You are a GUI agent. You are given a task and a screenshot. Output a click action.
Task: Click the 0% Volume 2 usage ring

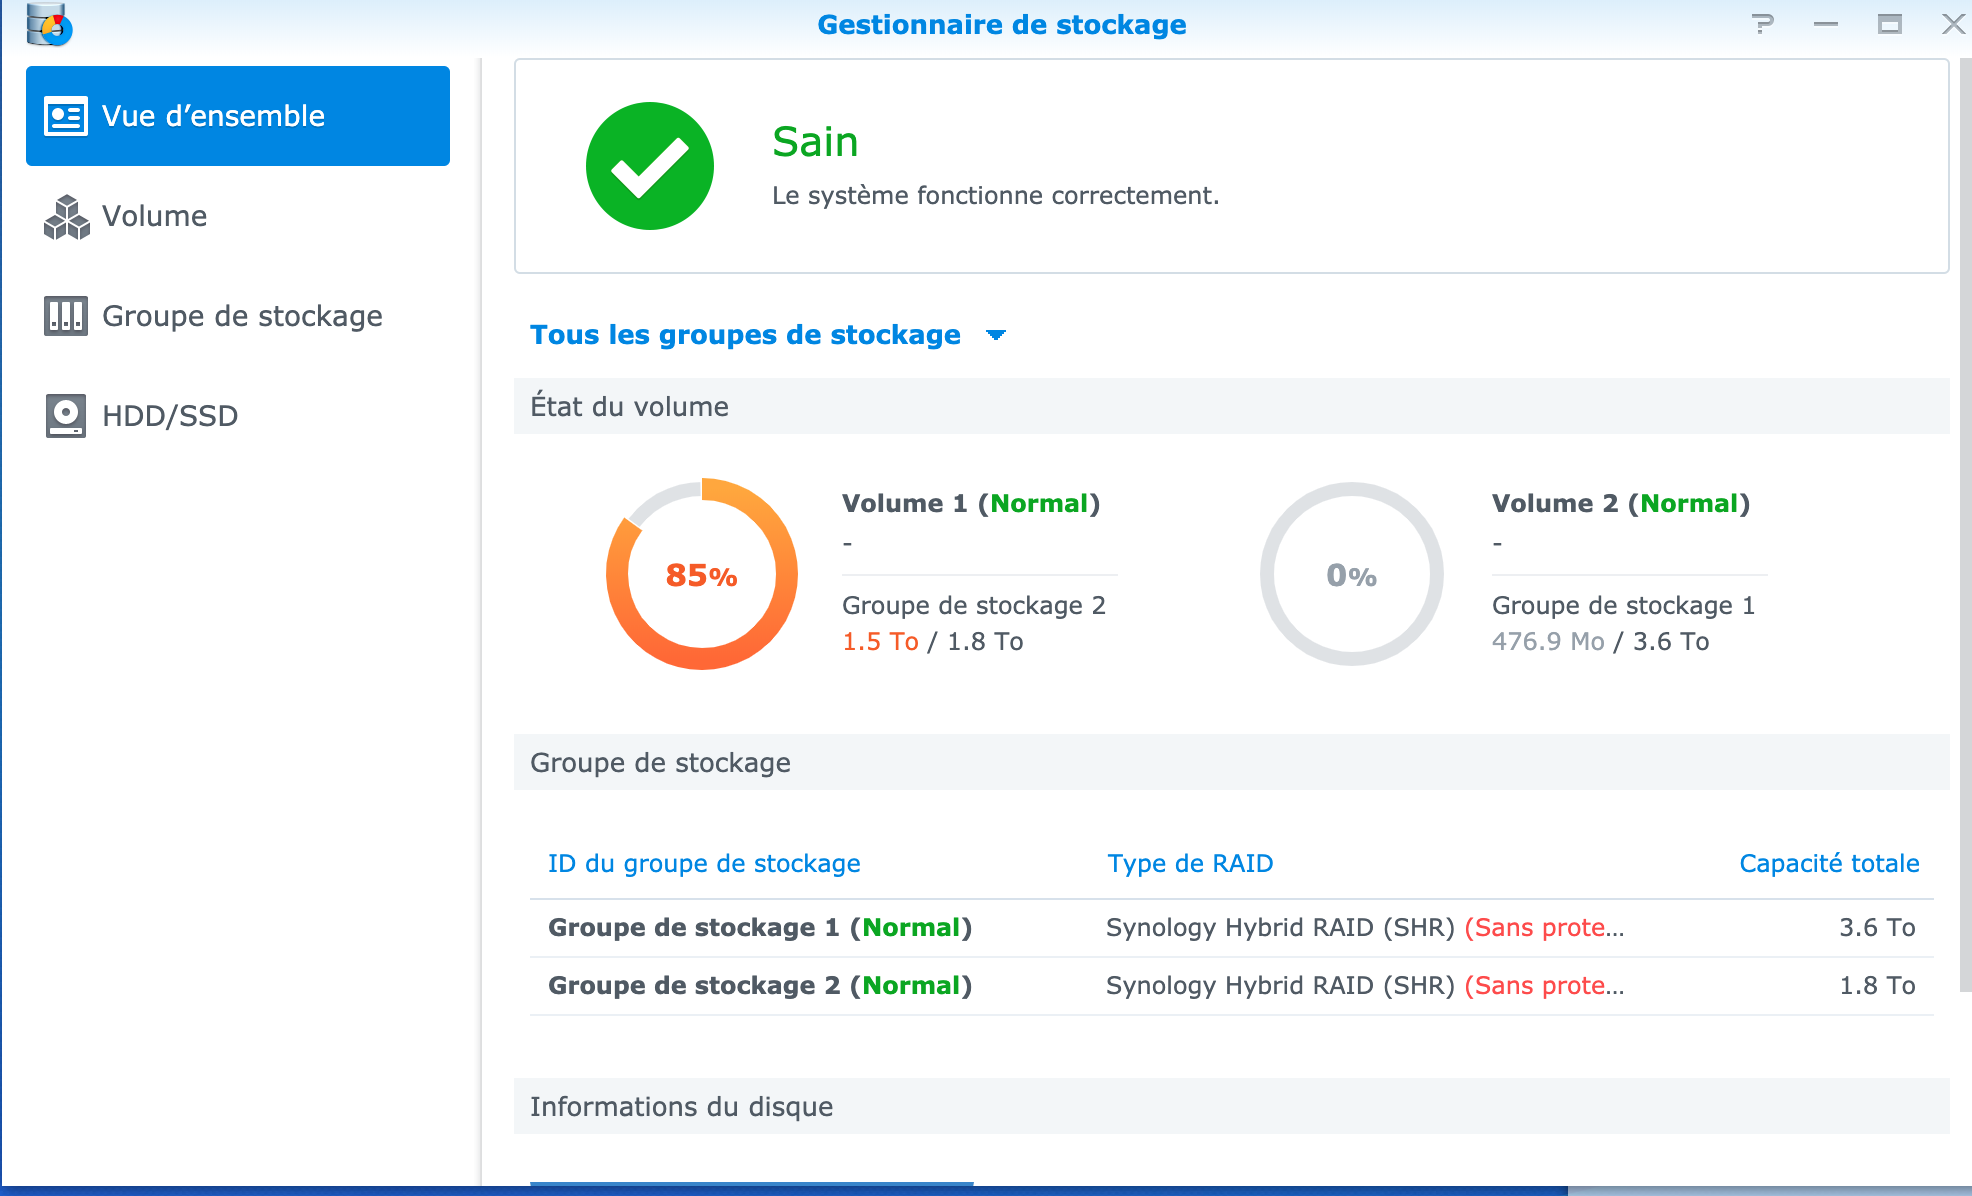[1351, 574]
